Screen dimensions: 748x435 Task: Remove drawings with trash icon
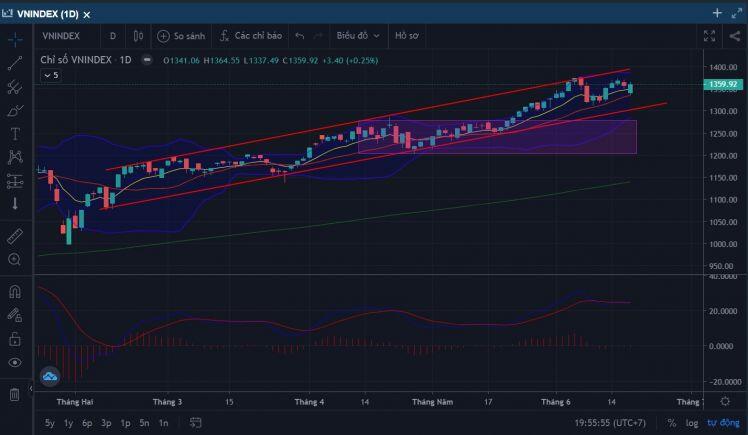[15, 394]
